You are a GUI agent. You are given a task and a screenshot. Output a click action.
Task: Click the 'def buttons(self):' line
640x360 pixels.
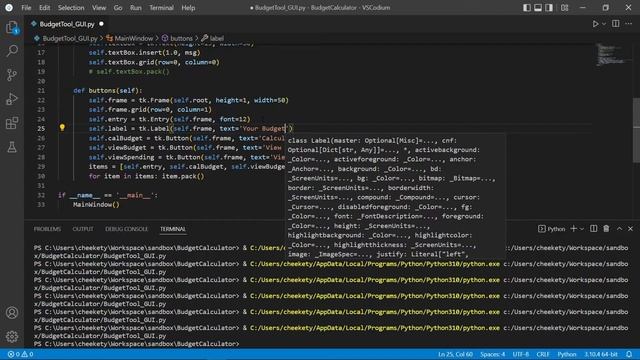108,91
